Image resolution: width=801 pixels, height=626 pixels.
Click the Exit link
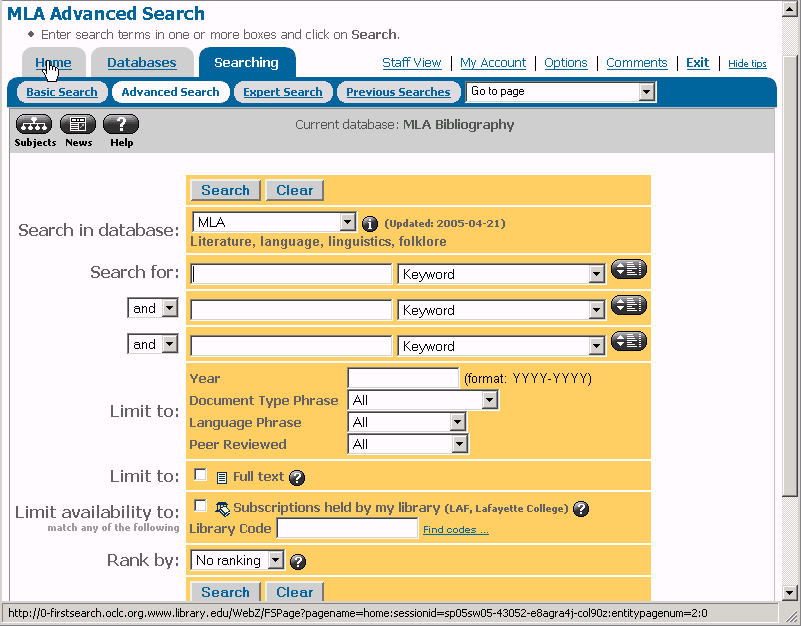(697, 63)
